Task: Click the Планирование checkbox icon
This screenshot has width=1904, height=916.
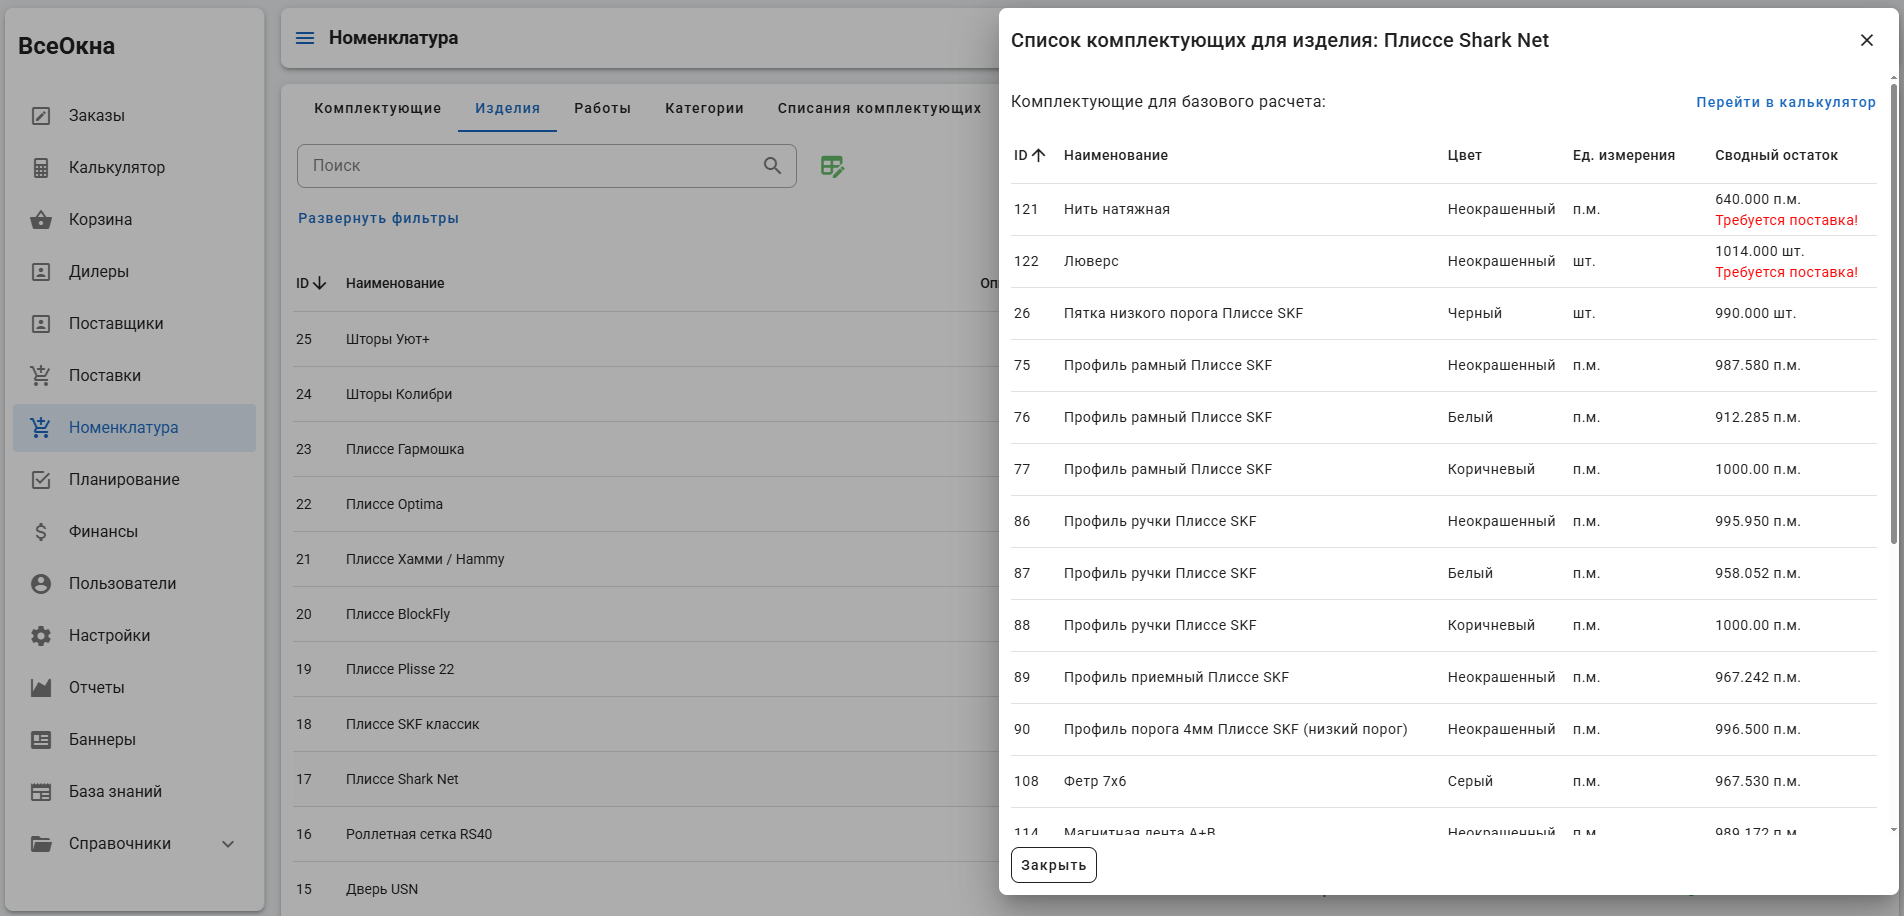Action: [x=41, y=480]
